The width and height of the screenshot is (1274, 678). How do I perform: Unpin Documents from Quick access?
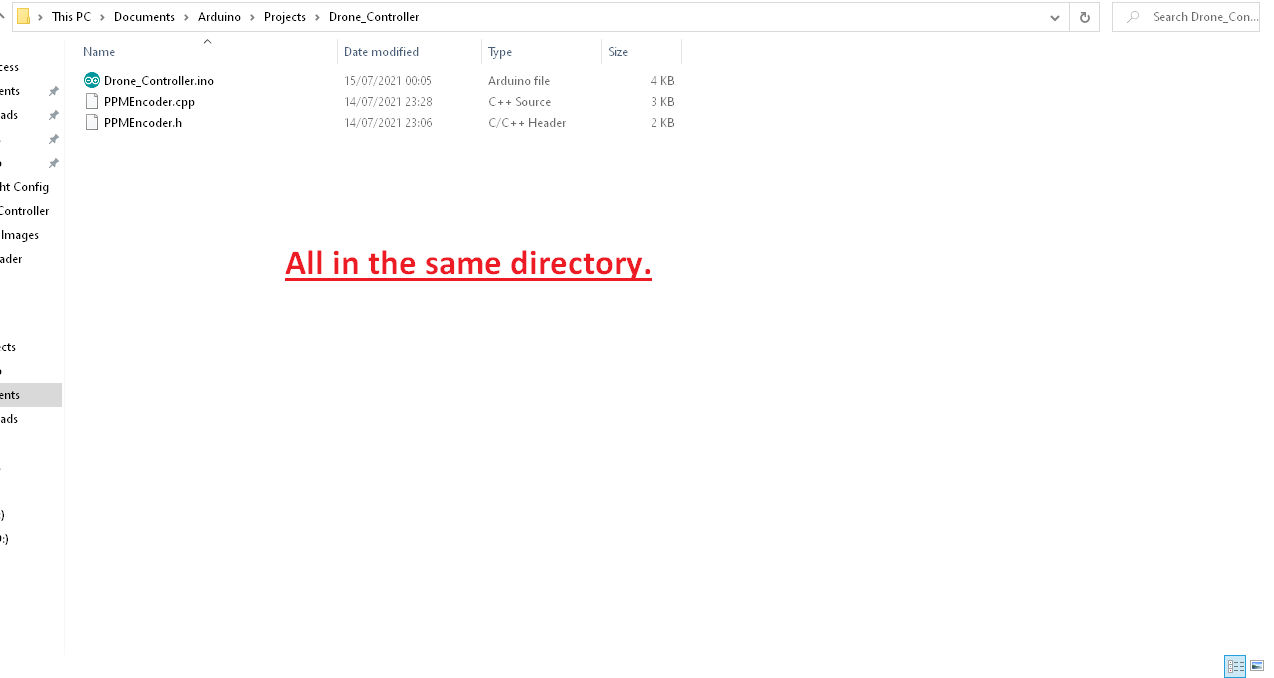(x=54, y=91)
